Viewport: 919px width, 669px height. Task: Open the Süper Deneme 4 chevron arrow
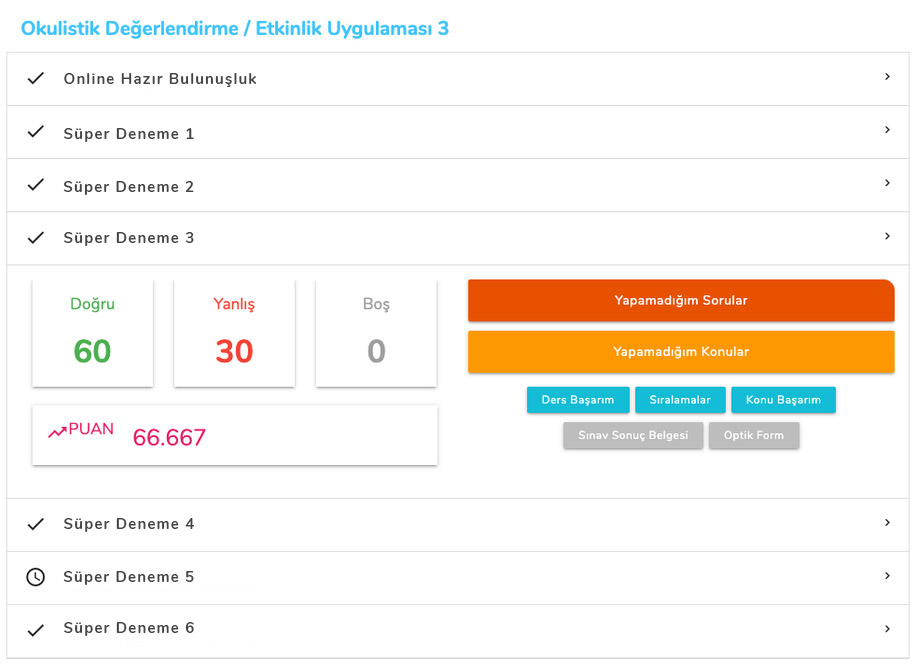(x=887, y=522)
